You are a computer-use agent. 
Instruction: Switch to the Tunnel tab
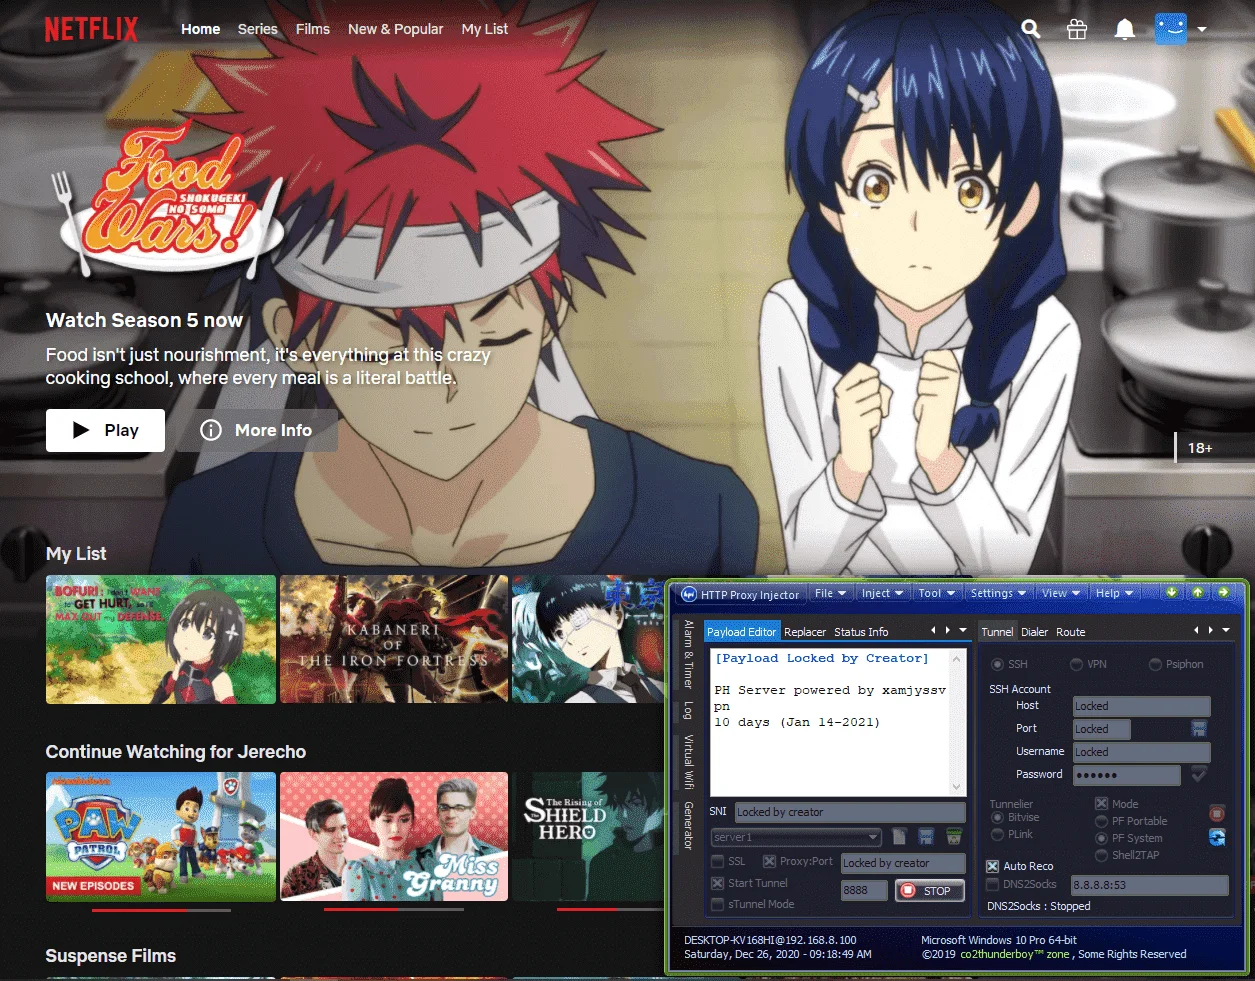997,632
